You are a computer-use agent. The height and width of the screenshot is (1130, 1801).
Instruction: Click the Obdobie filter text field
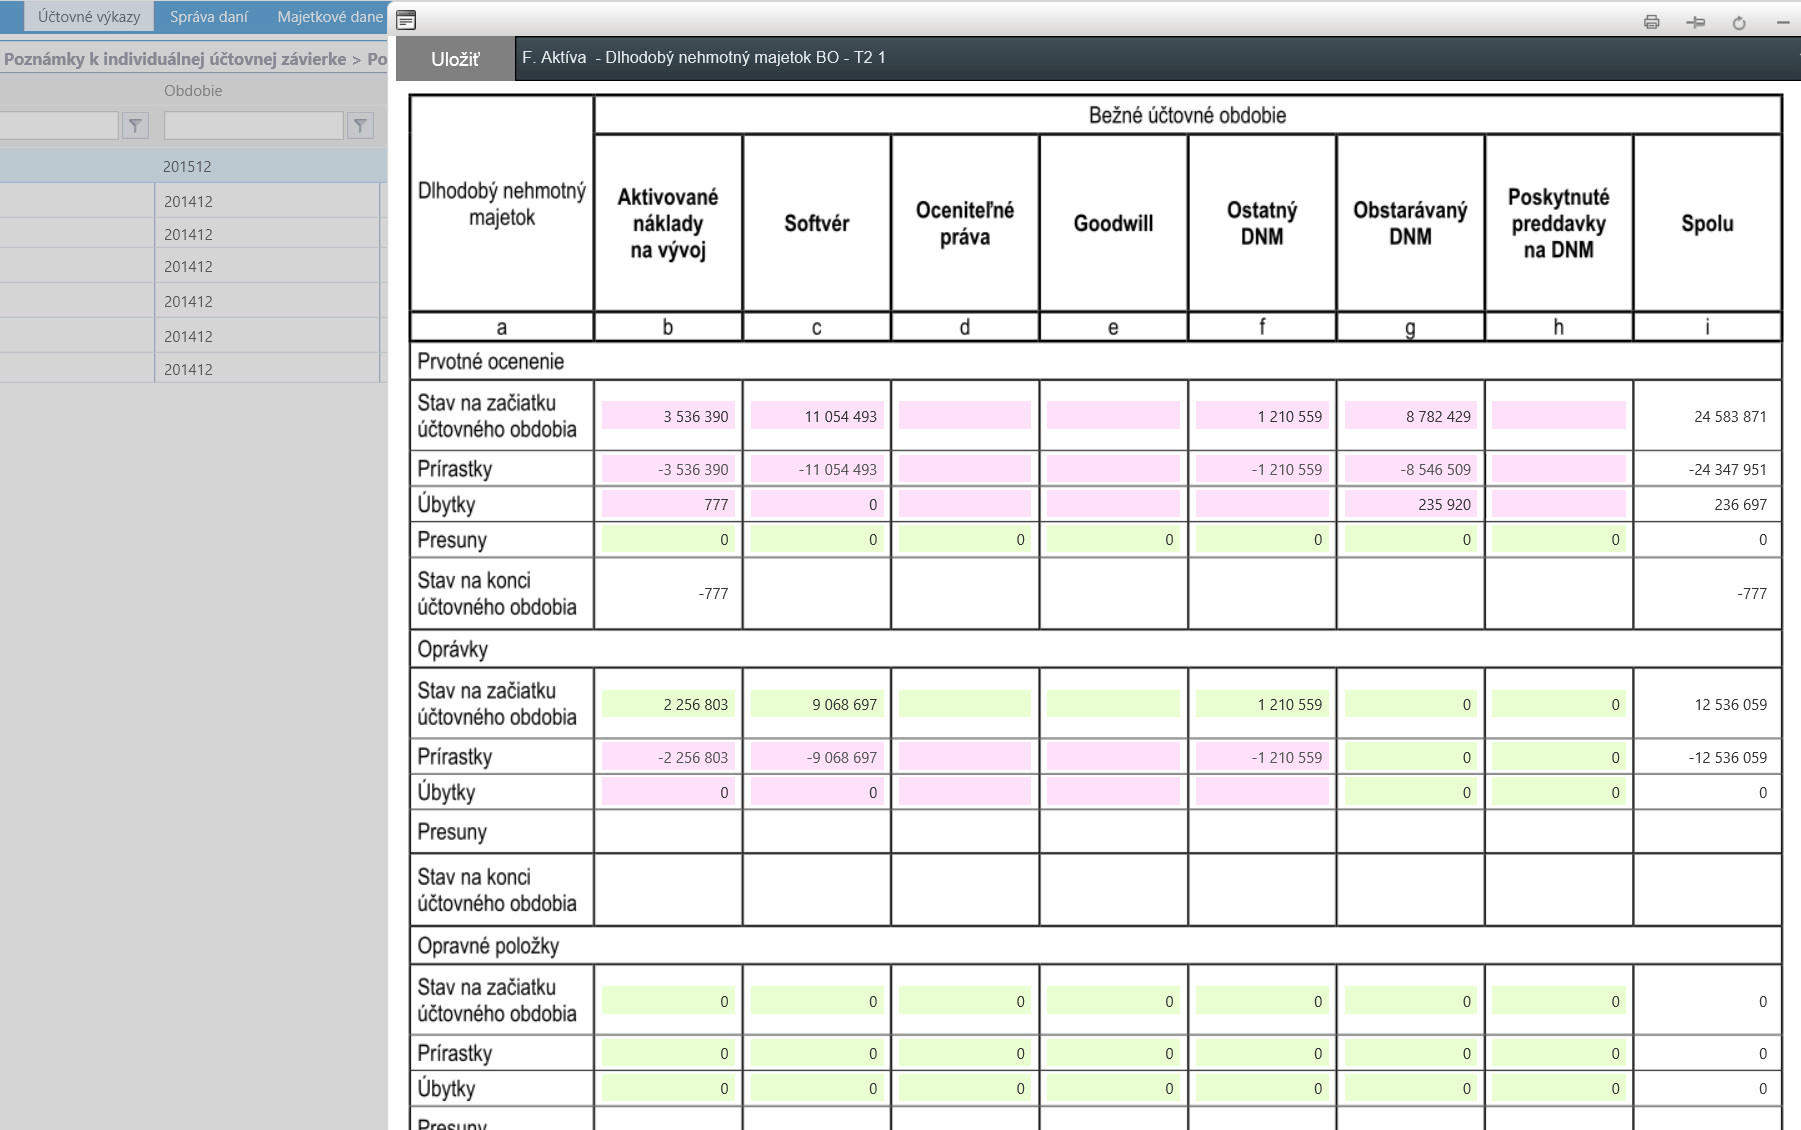(x=253, y=125)
